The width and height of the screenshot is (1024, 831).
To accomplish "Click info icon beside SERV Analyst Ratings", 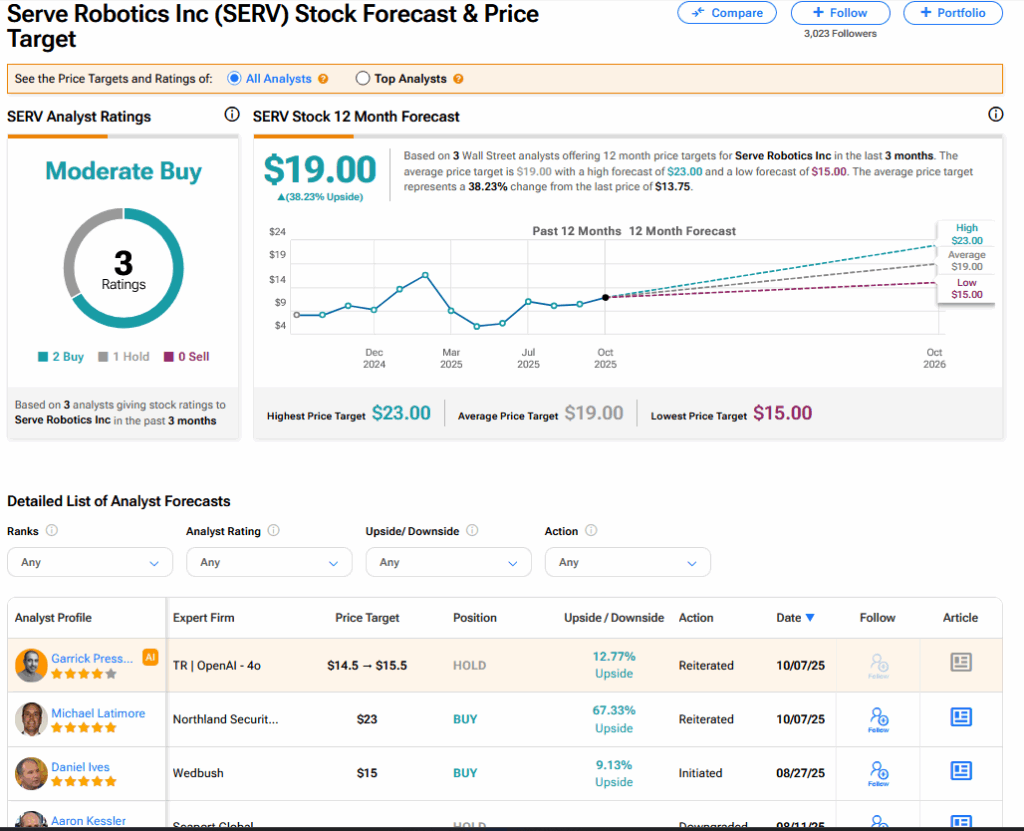I will [232, 115].
